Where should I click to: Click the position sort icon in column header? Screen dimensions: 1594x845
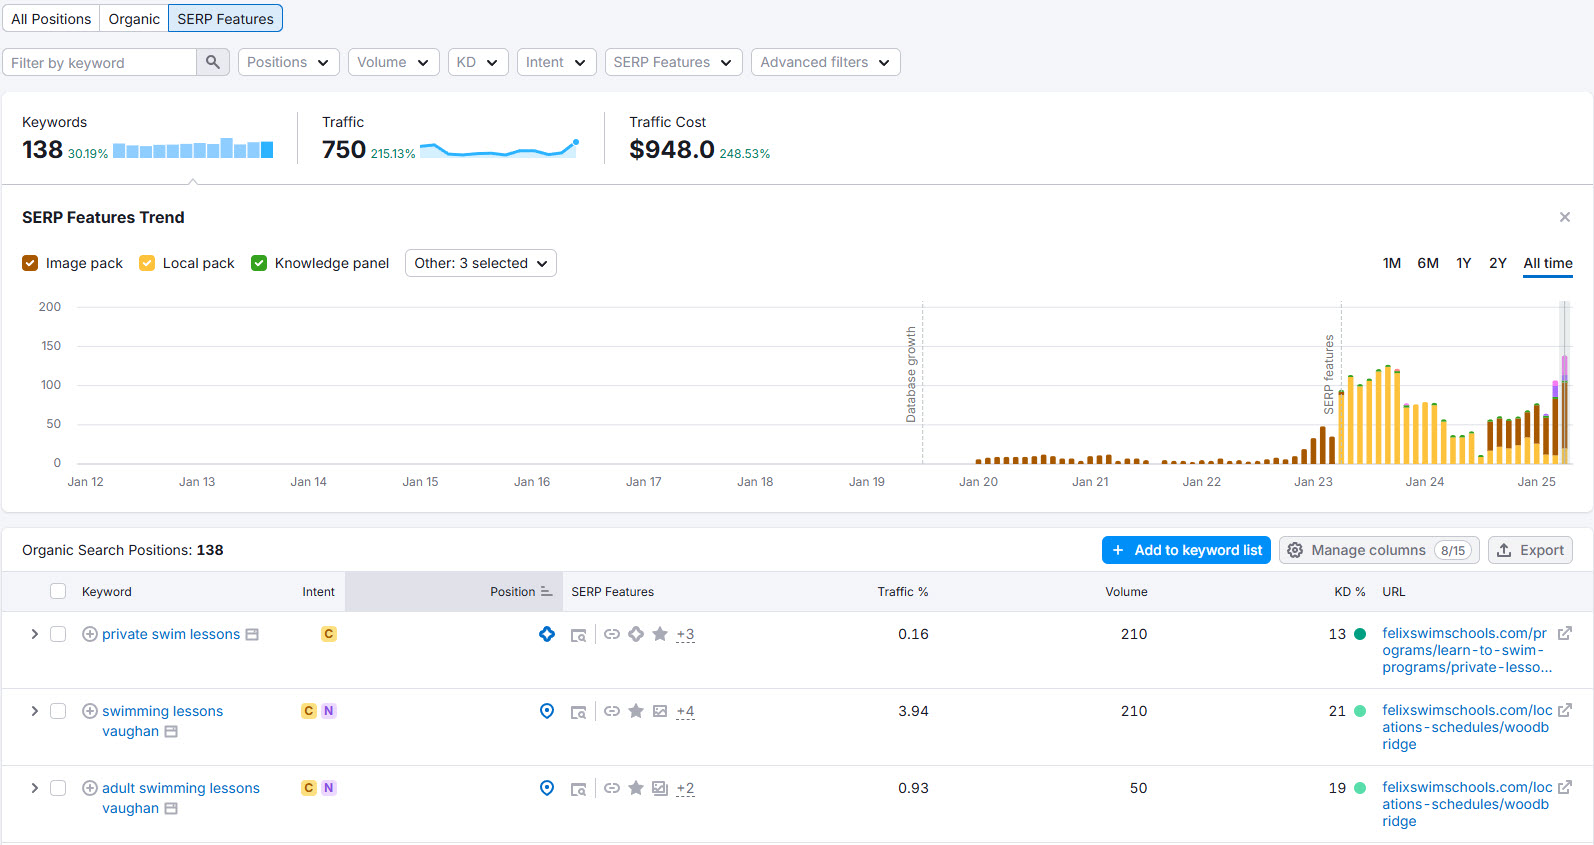[546, 592]
